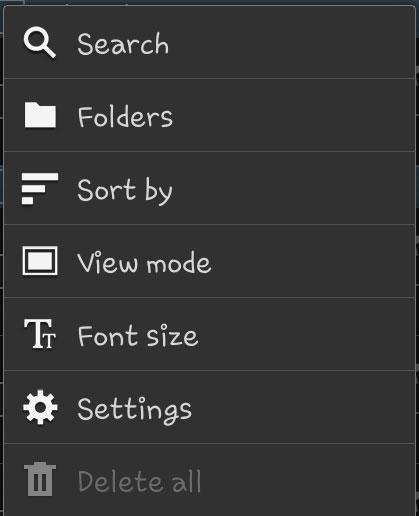
Task: Click the "Sort by" text label
Action: point(125,191)
